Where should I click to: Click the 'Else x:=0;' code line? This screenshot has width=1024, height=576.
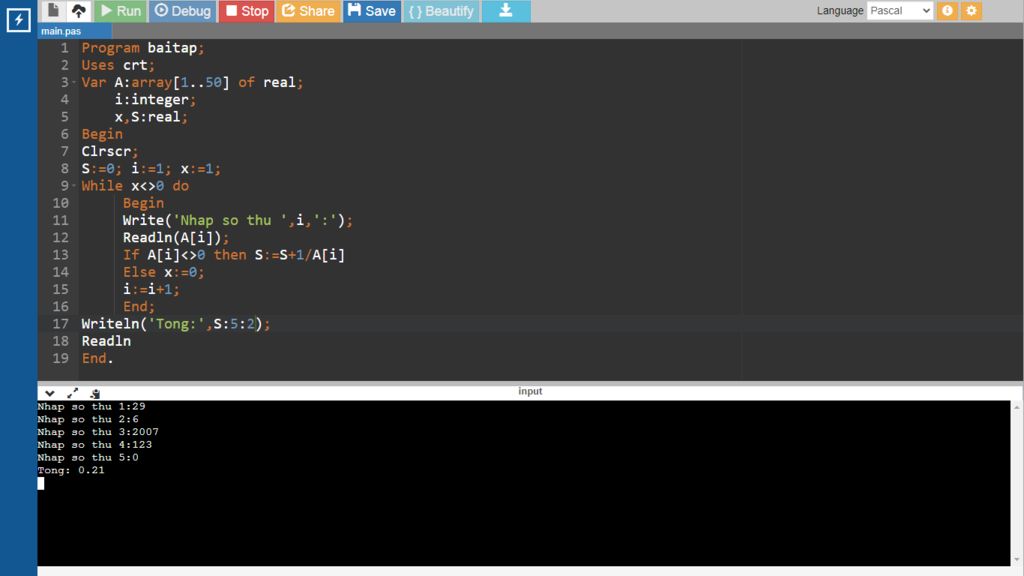pos(163,272)
